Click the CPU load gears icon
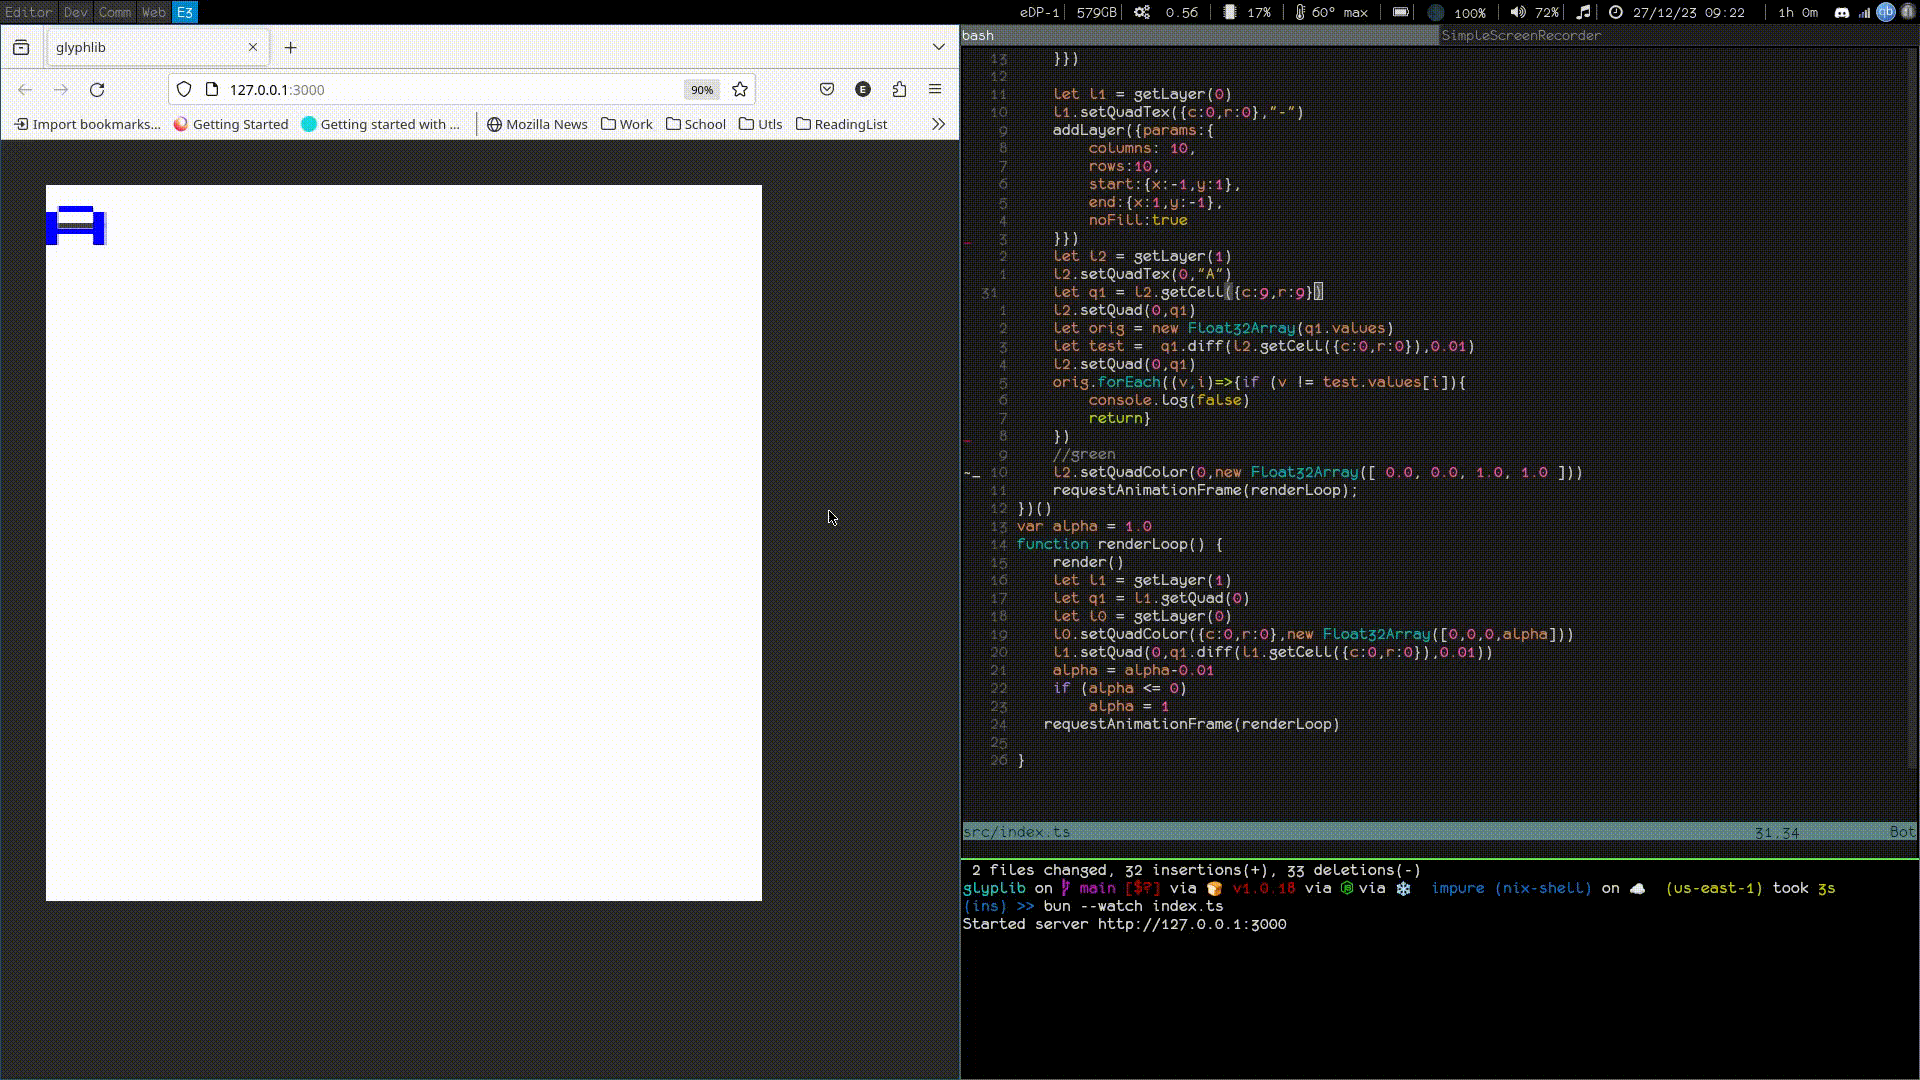This screenshot has width=1920, height=1080. (x=1142, y=12)
